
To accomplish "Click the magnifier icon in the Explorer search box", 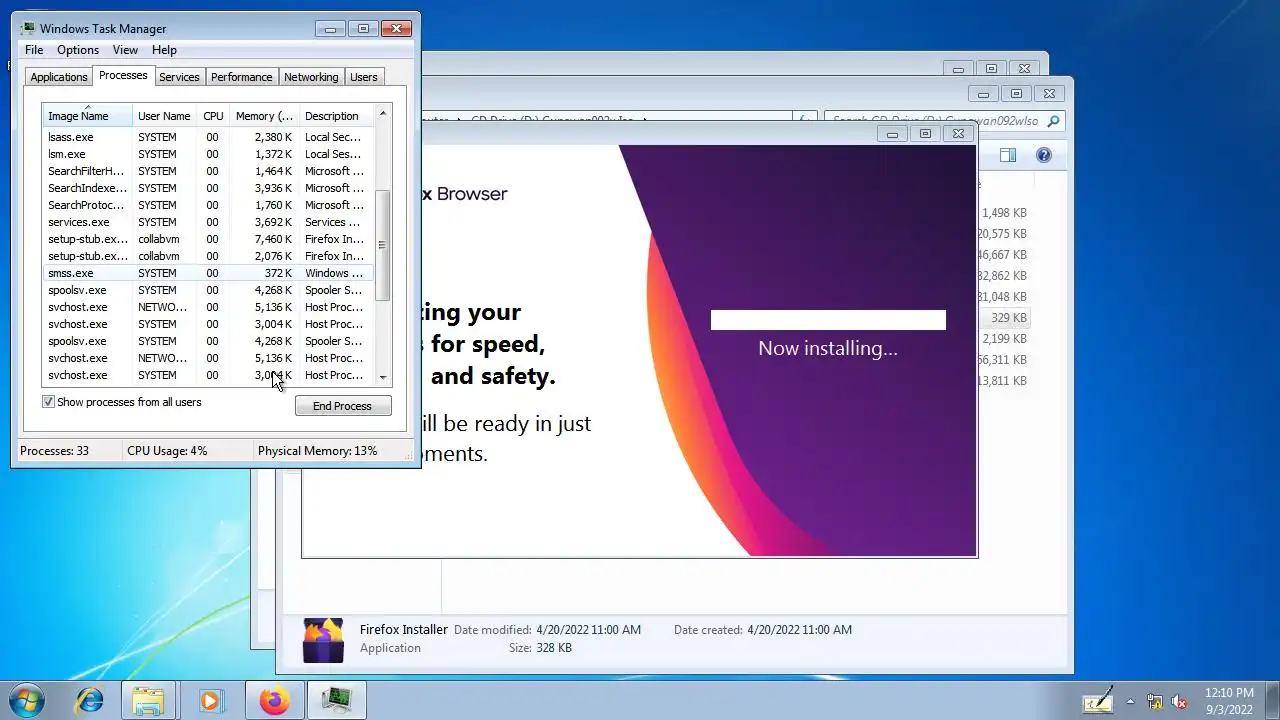I will [x=1053, y=121].
